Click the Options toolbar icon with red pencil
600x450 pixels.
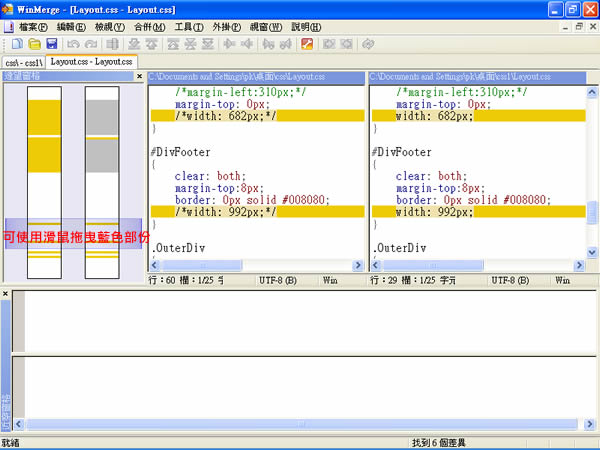(307, 44)
